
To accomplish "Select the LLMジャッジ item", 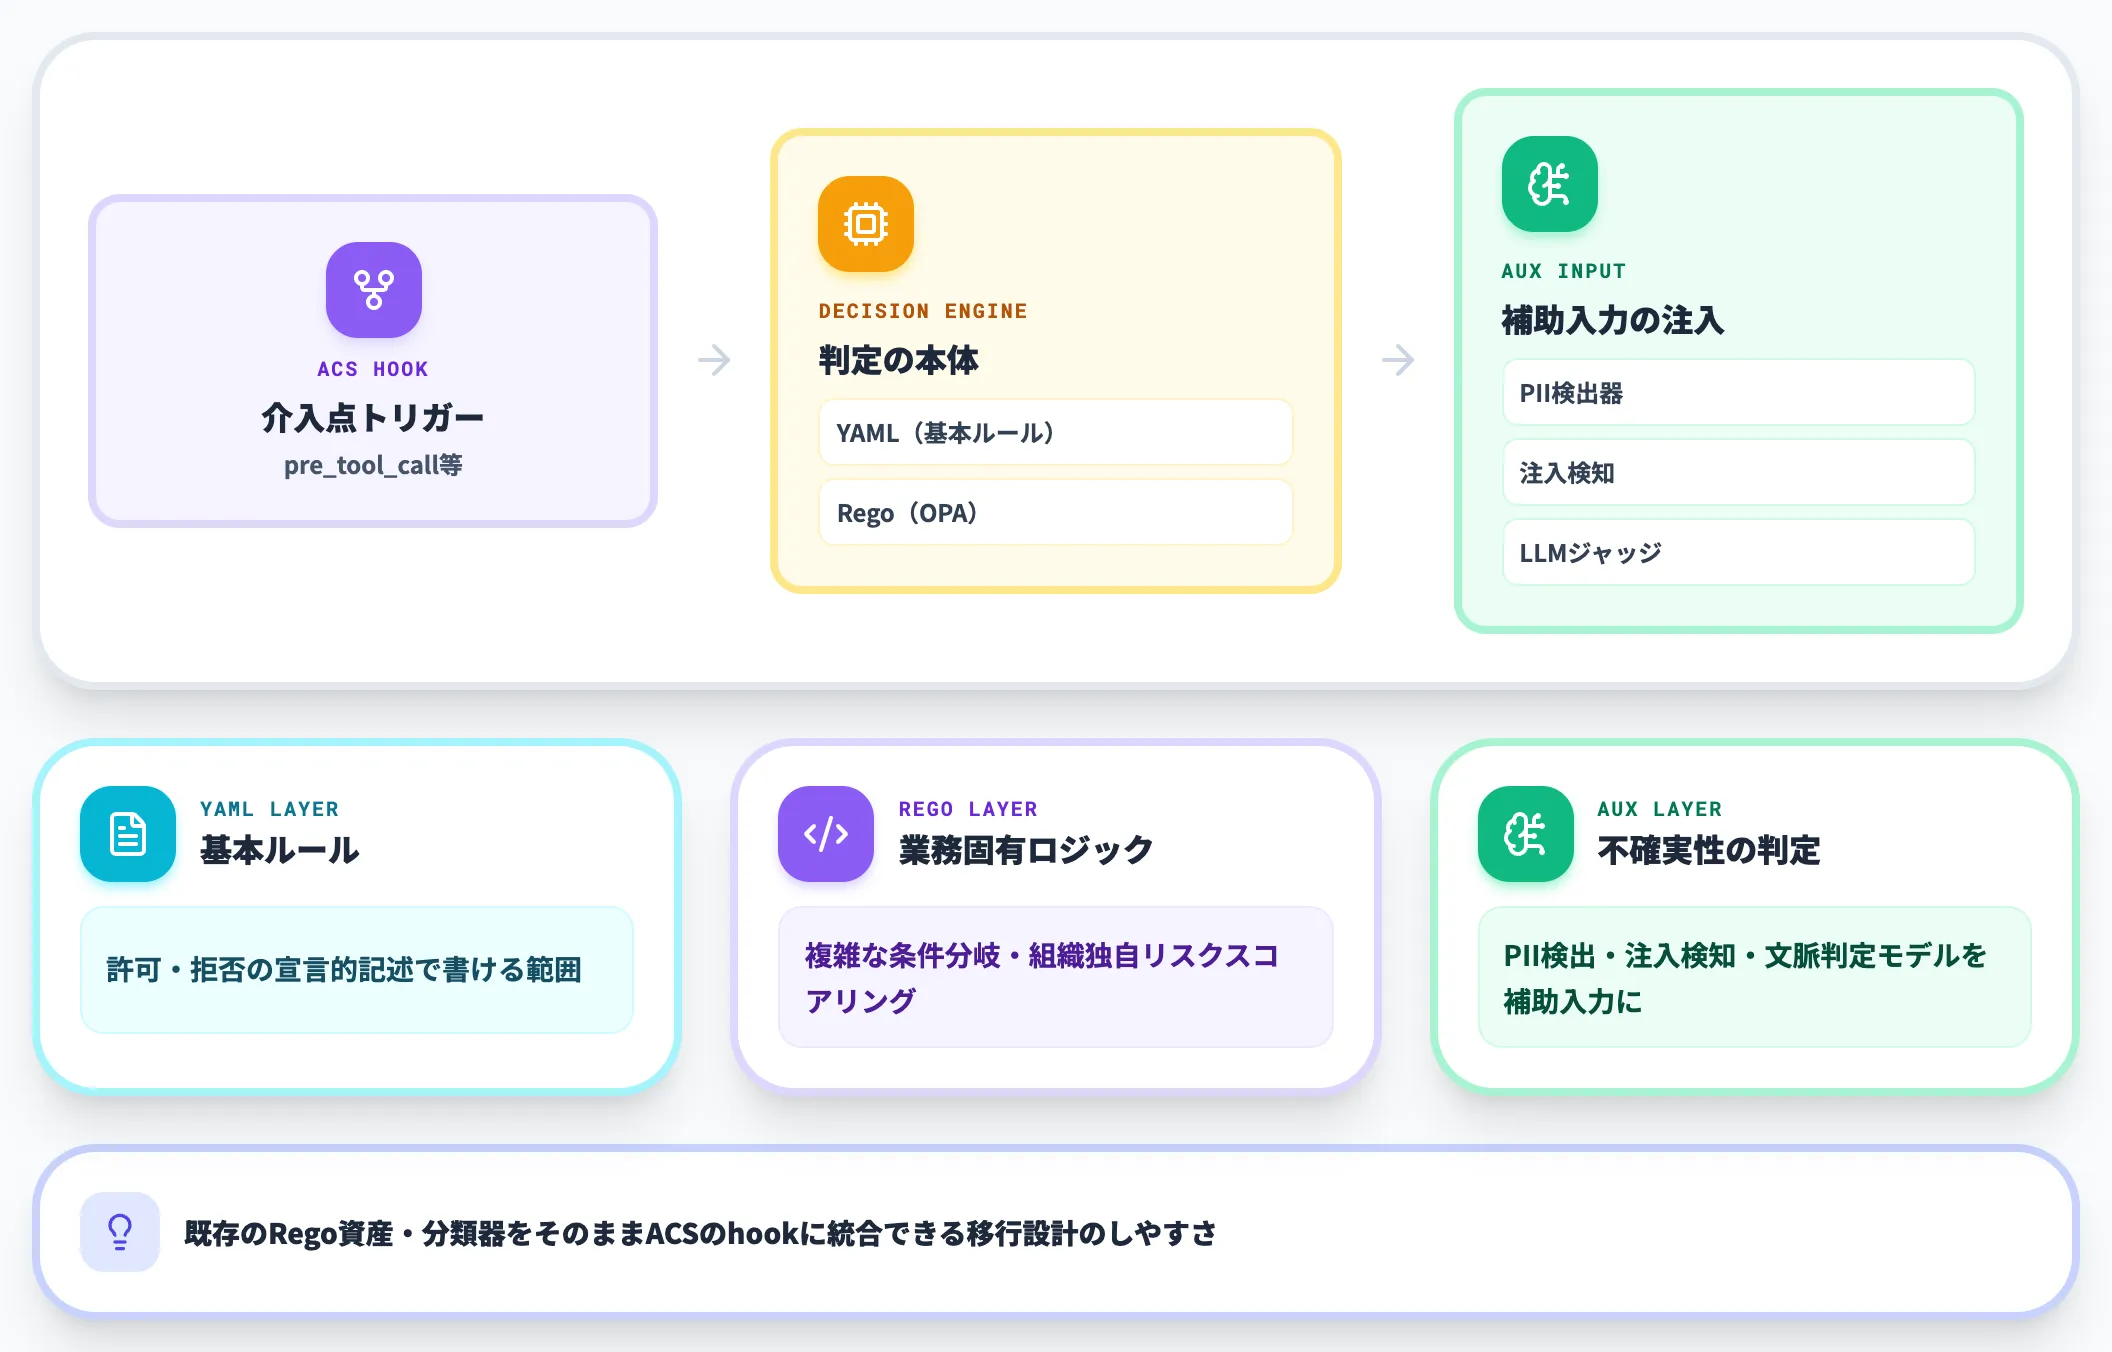I will pos(1739,553).
